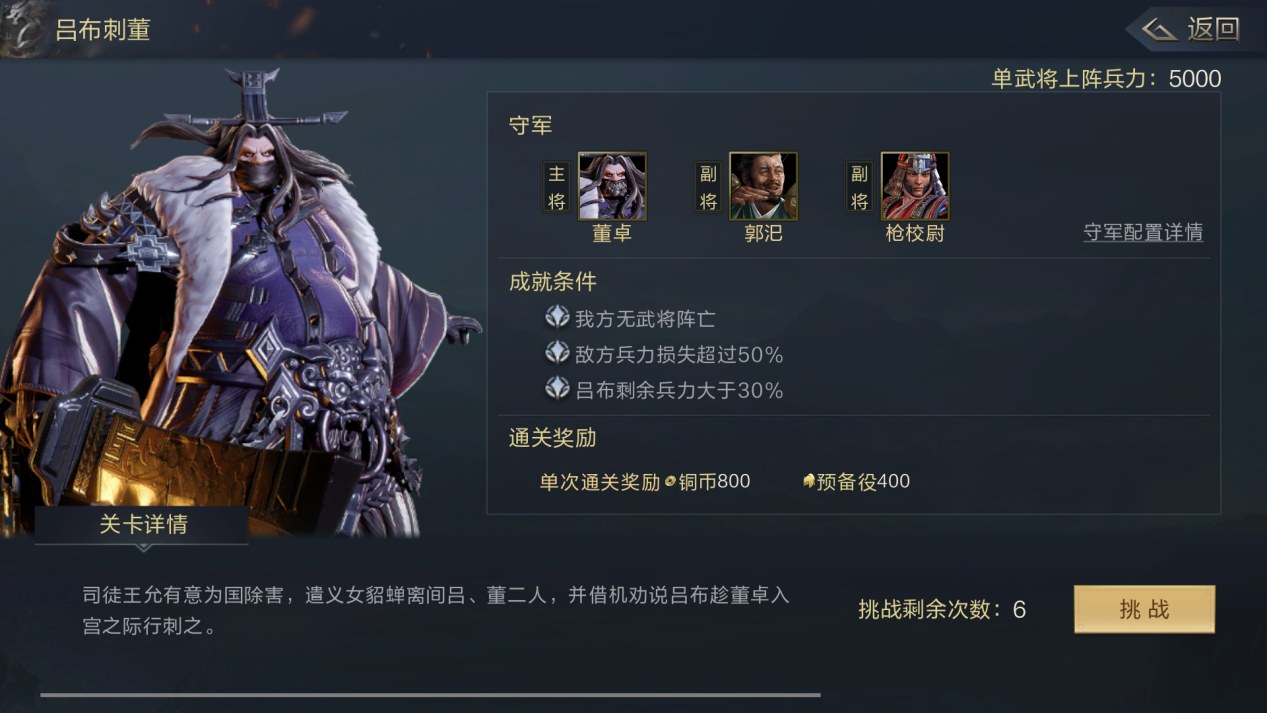Select 枪校尉 deputy general portrait

coord(915,186)
